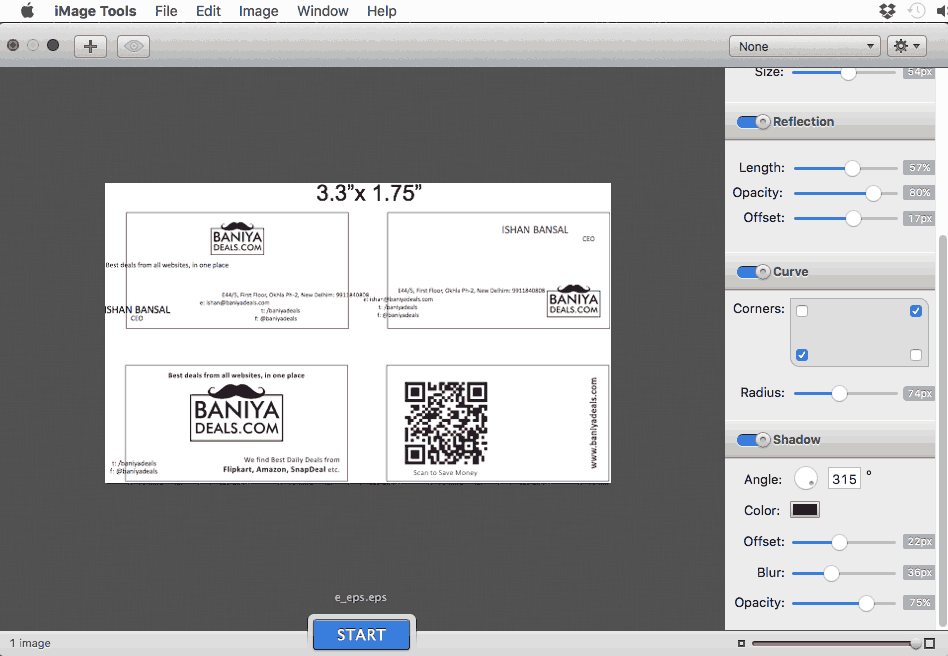Screen dimensions: 948x656
Task: Click the red close window button
Action: 13,45
